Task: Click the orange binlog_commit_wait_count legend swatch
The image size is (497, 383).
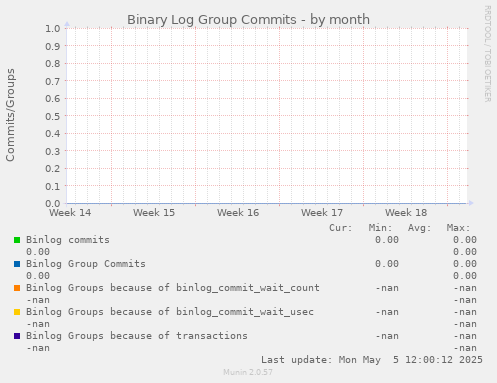Action: coord(17,288)
